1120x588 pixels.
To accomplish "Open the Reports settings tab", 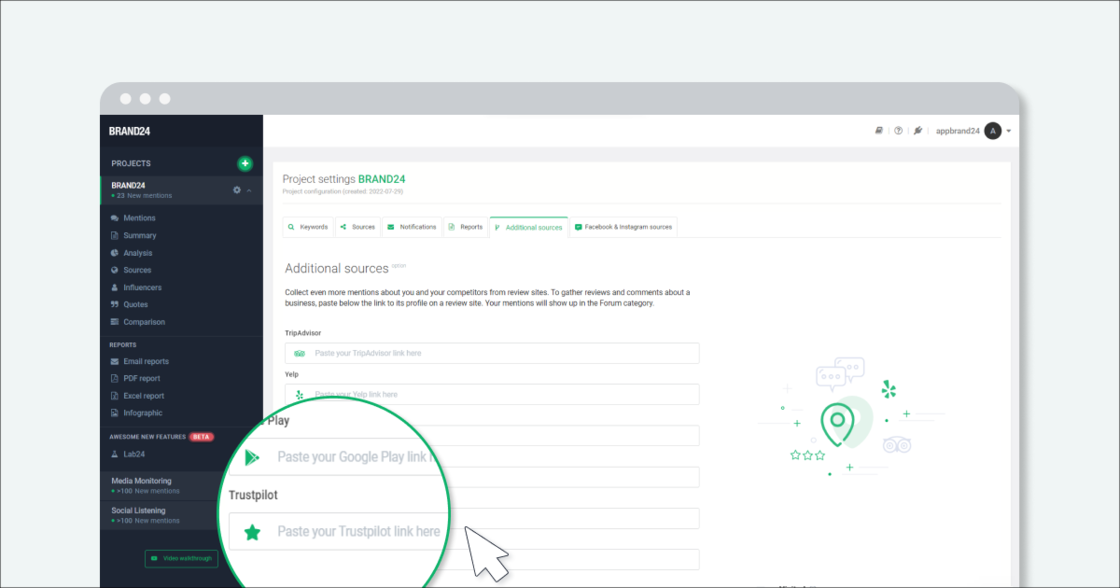I will (x=465, y=227).
